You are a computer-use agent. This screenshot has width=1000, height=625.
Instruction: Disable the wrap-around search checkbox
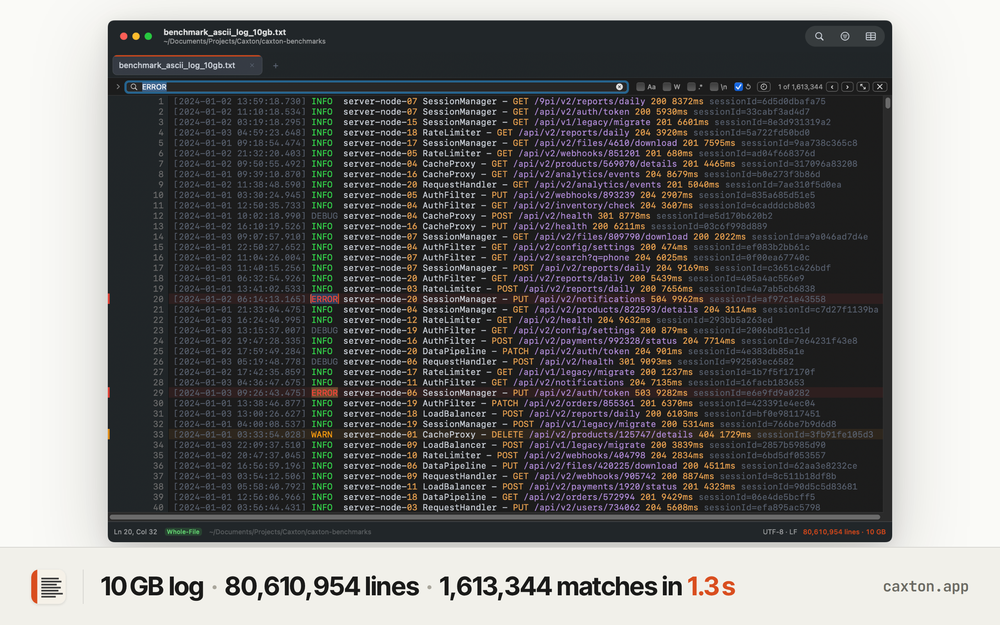(739, 87)
